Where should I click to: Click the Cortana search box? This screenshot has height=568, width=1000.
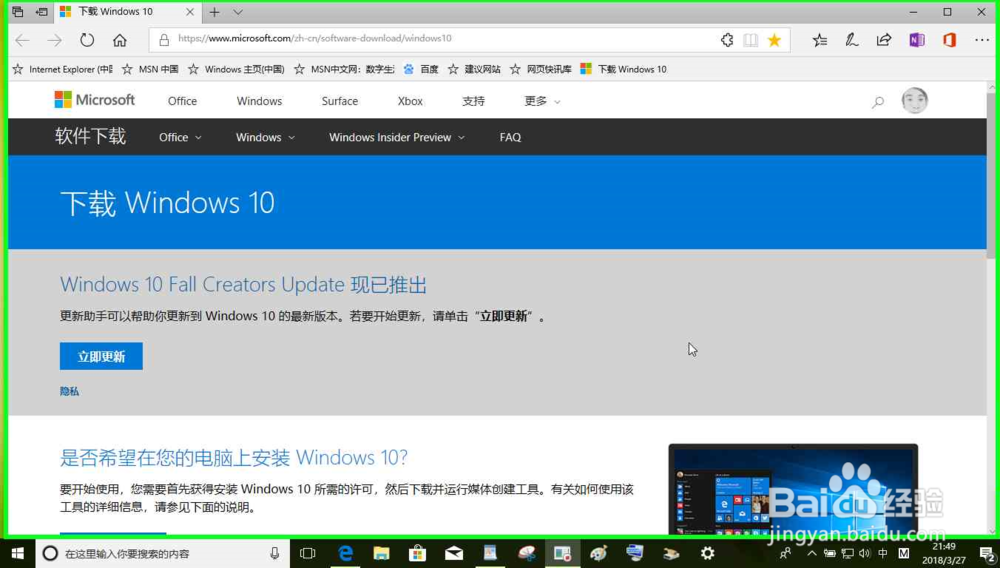pos(162,553)
